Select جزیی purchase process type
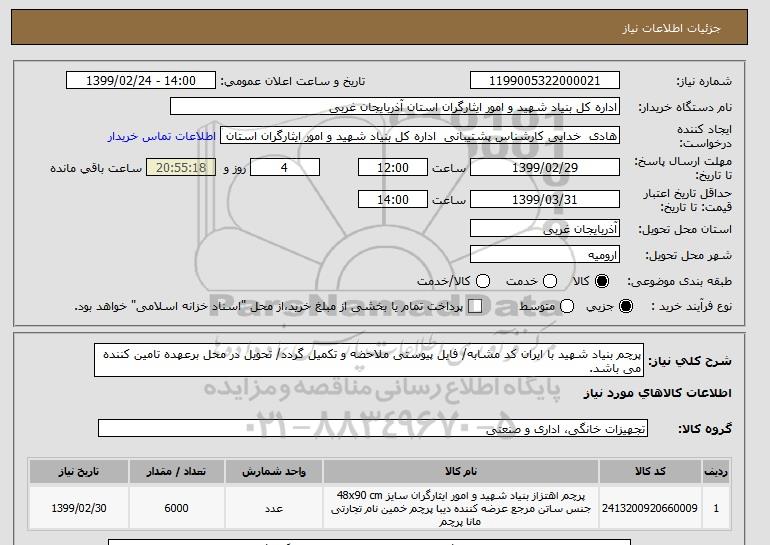This screenshot has height=545, width=770. point(627,306)
